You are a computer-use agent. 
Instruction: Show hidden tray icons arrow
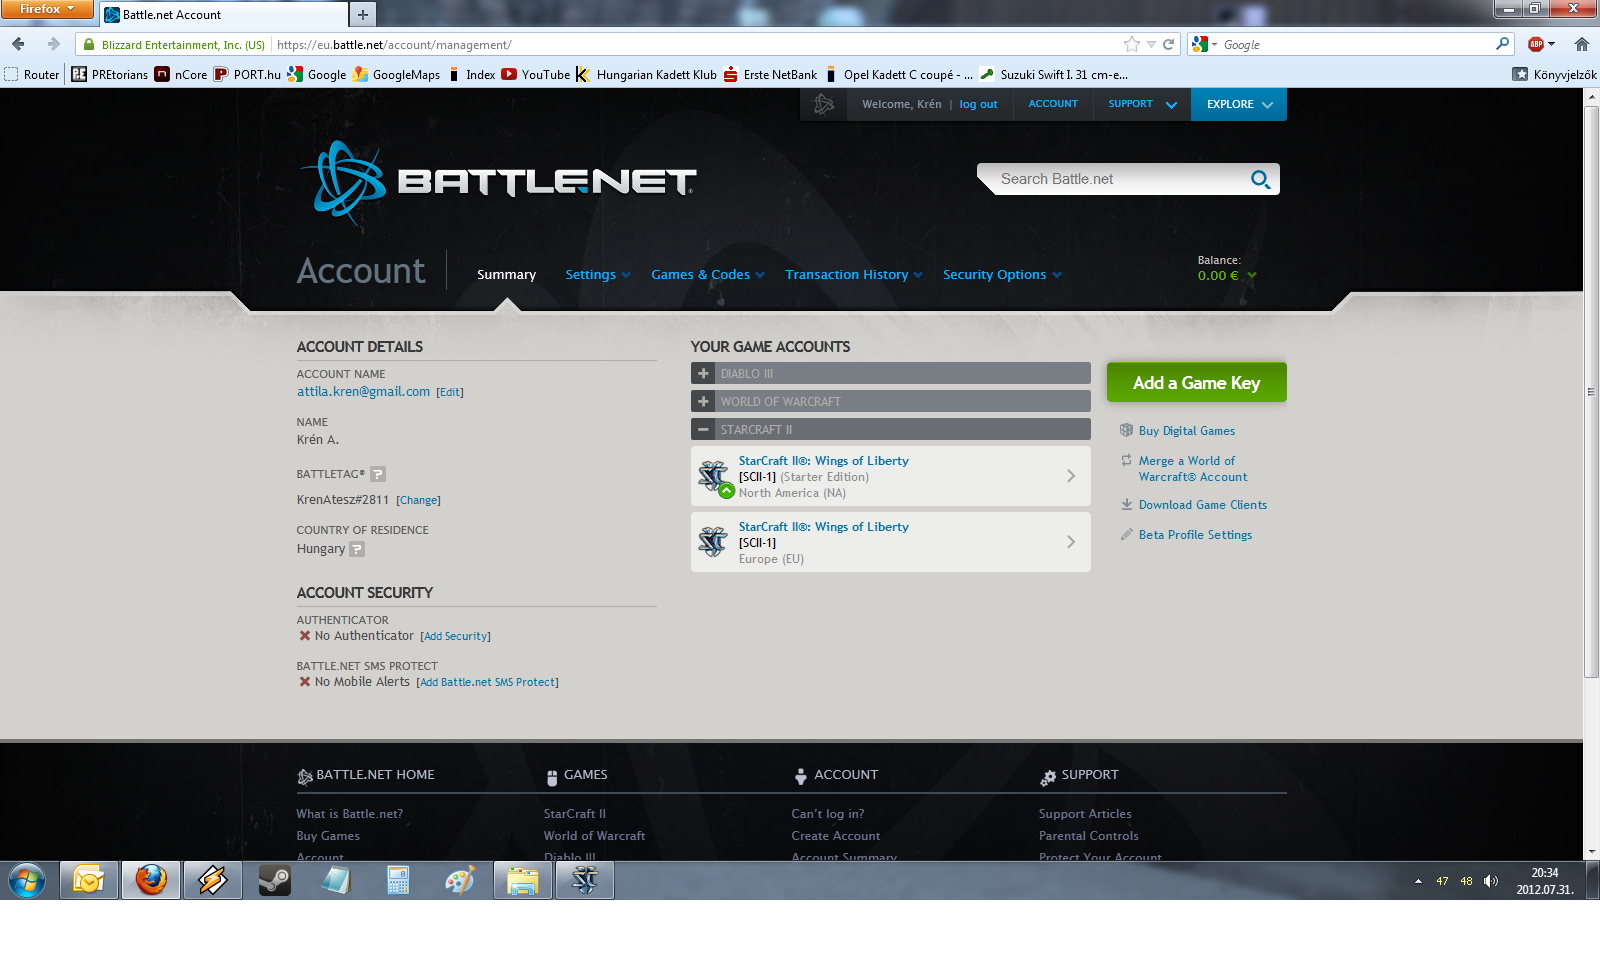(x=1418, y=881)
